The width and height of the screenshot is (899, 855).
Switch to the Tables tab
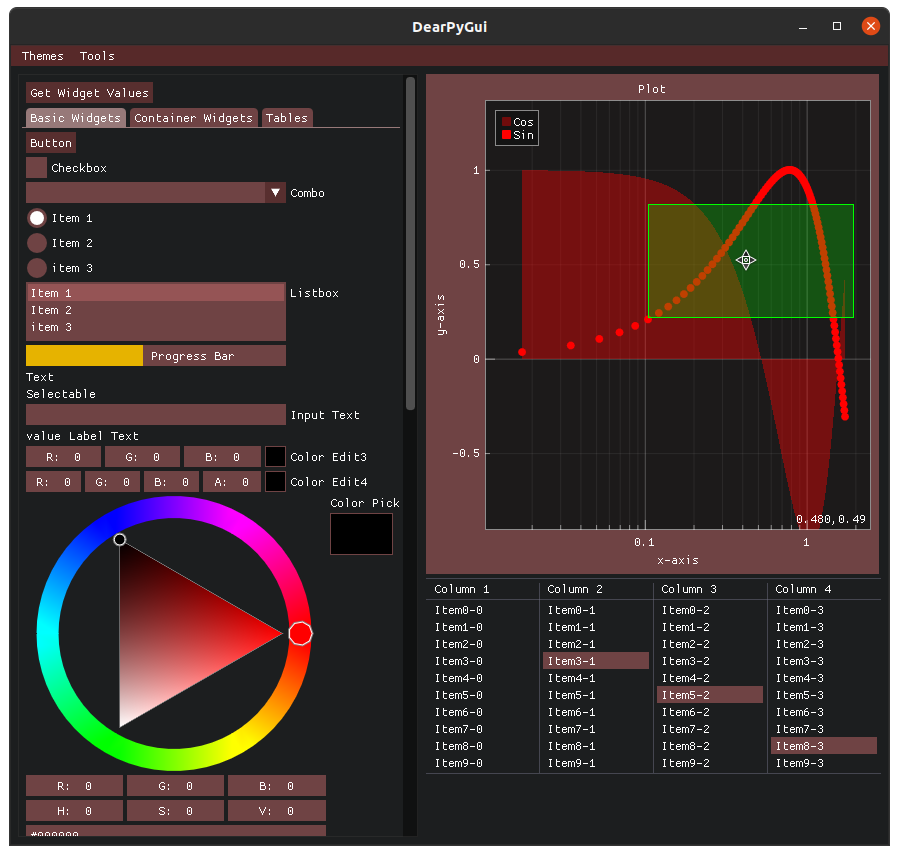(287, 117)
